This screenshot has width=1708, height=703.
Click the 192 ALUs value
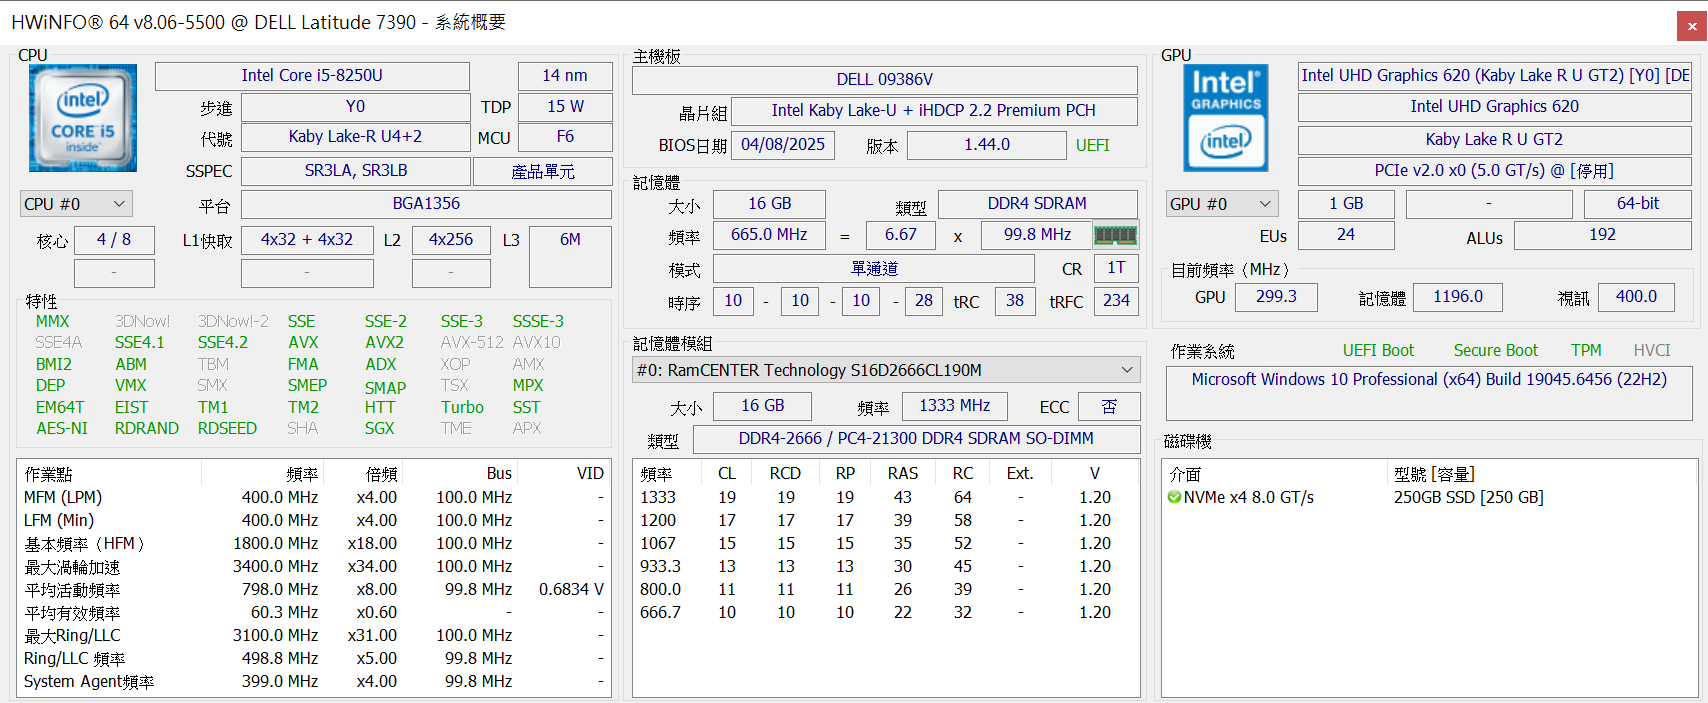coord(1602,235)
